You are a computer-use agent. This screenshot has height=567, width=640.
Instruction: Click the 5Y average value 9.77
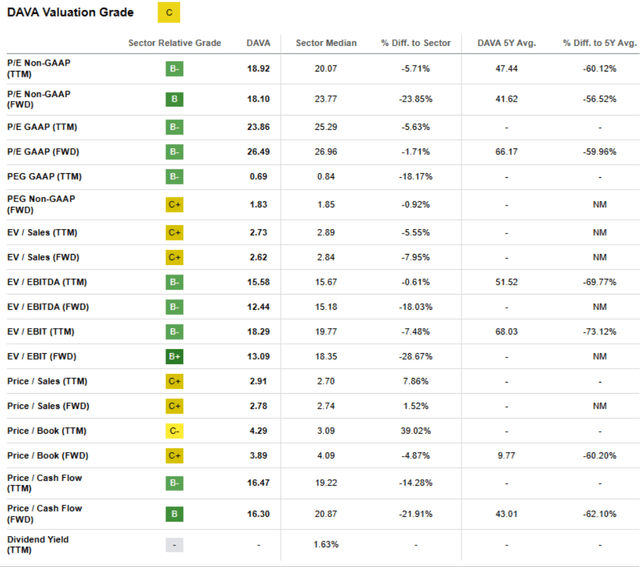pyautogui.click(x=507, y=456)
